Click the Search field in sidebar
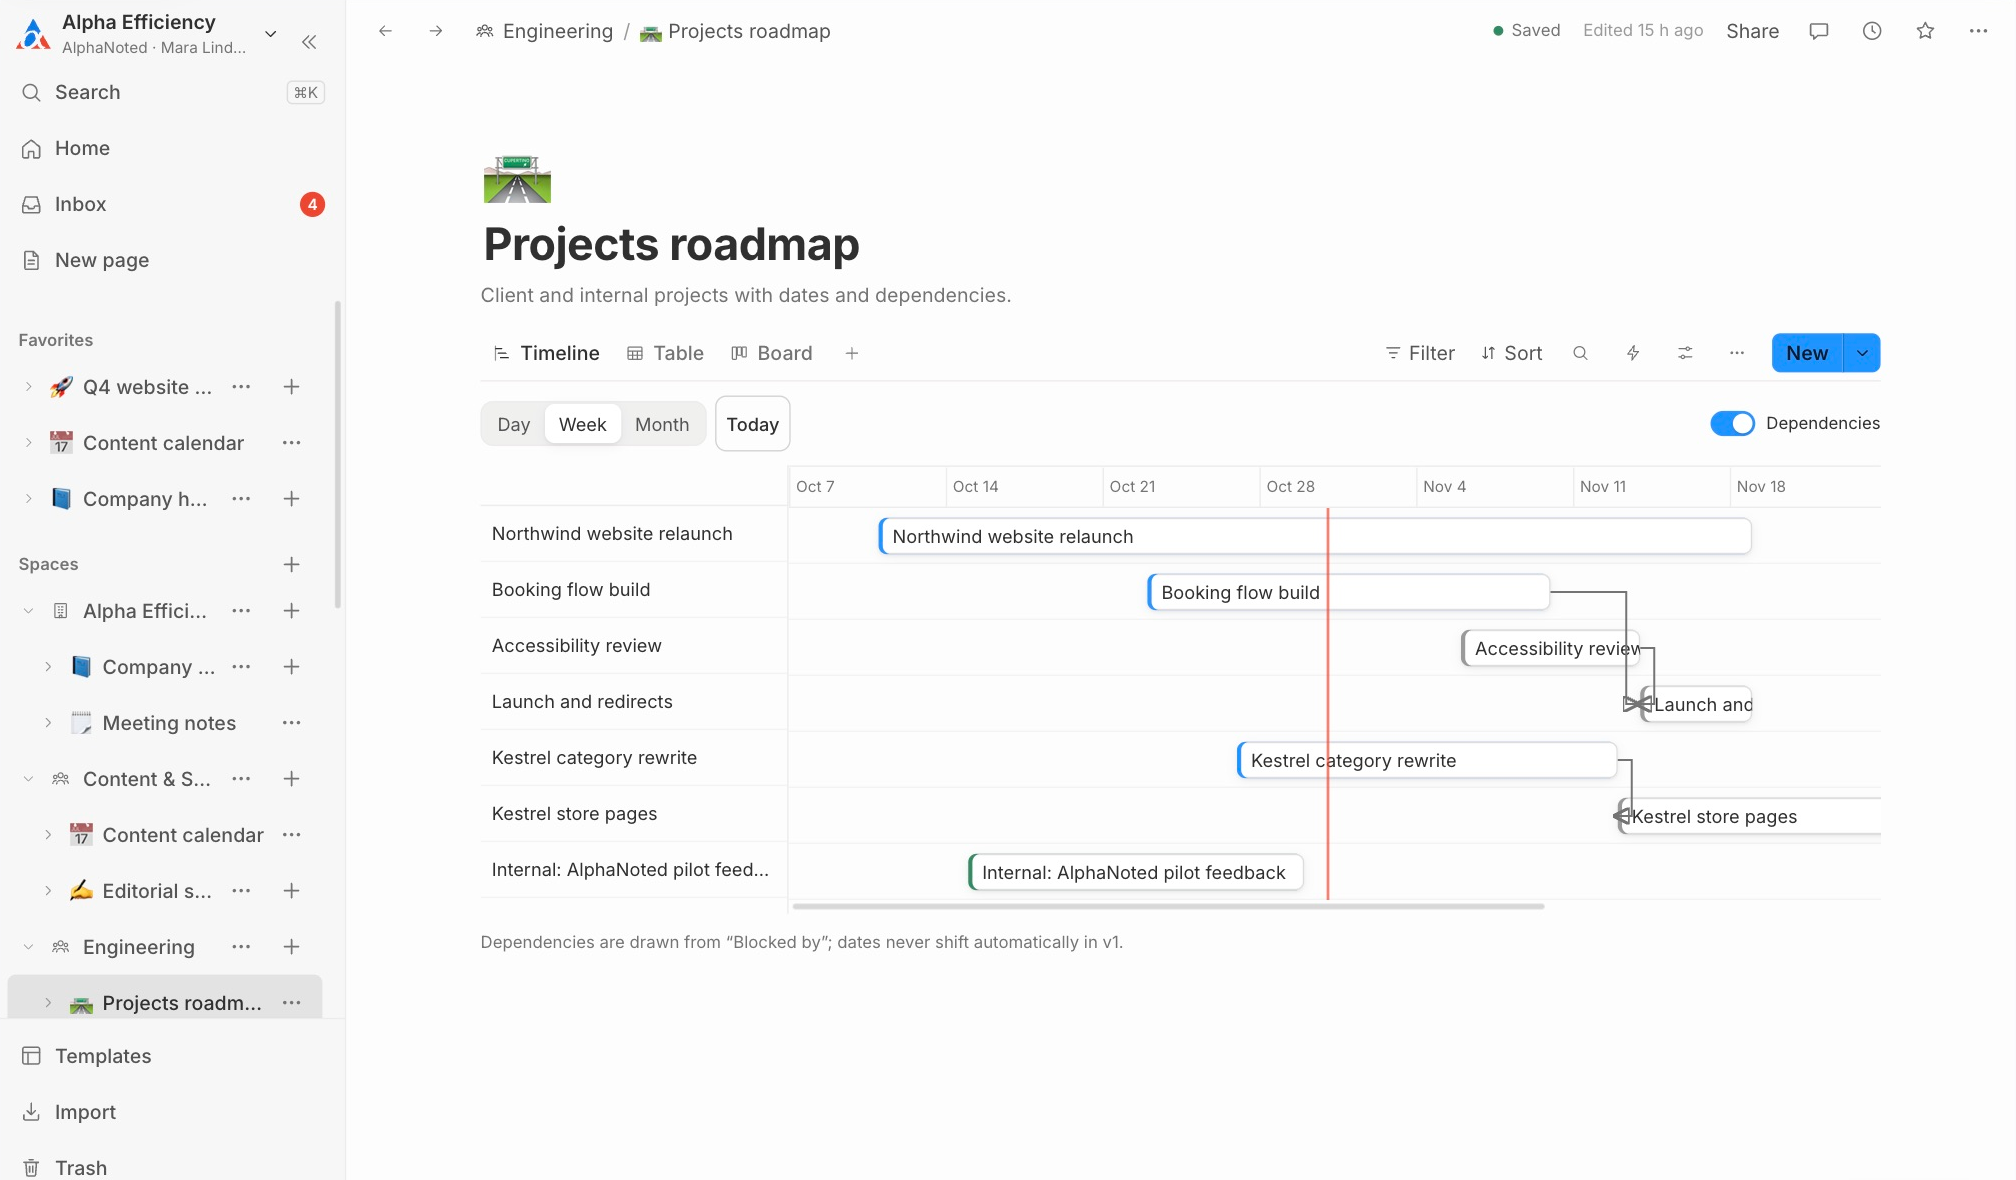Screen dimensions: 2016x1180 pyautogui.click(x=172, y=92)
